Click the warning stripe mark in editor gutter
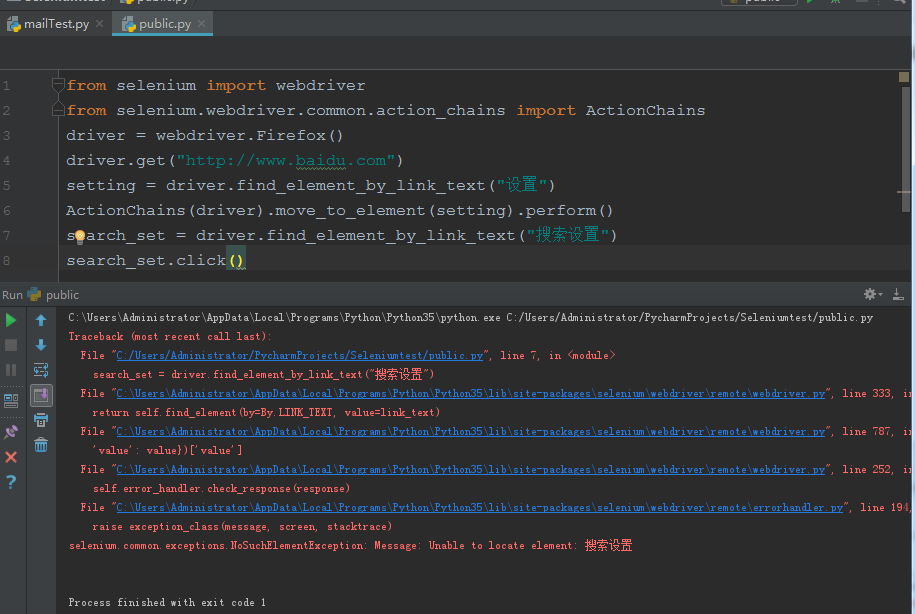The width and height of the screenshot is (915, 614). tap(903, 191)
